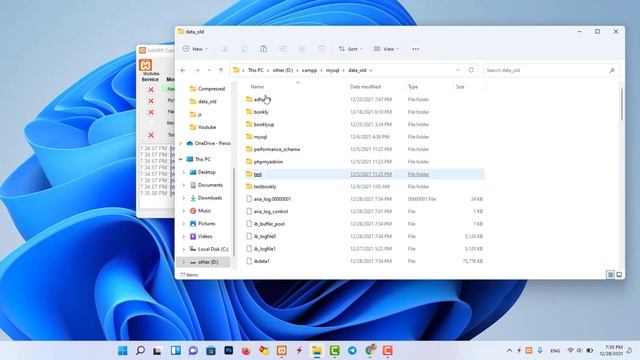Sort by the Name column header
The height and width of the screenshot is (360, 640).
(x=257, y=87)
